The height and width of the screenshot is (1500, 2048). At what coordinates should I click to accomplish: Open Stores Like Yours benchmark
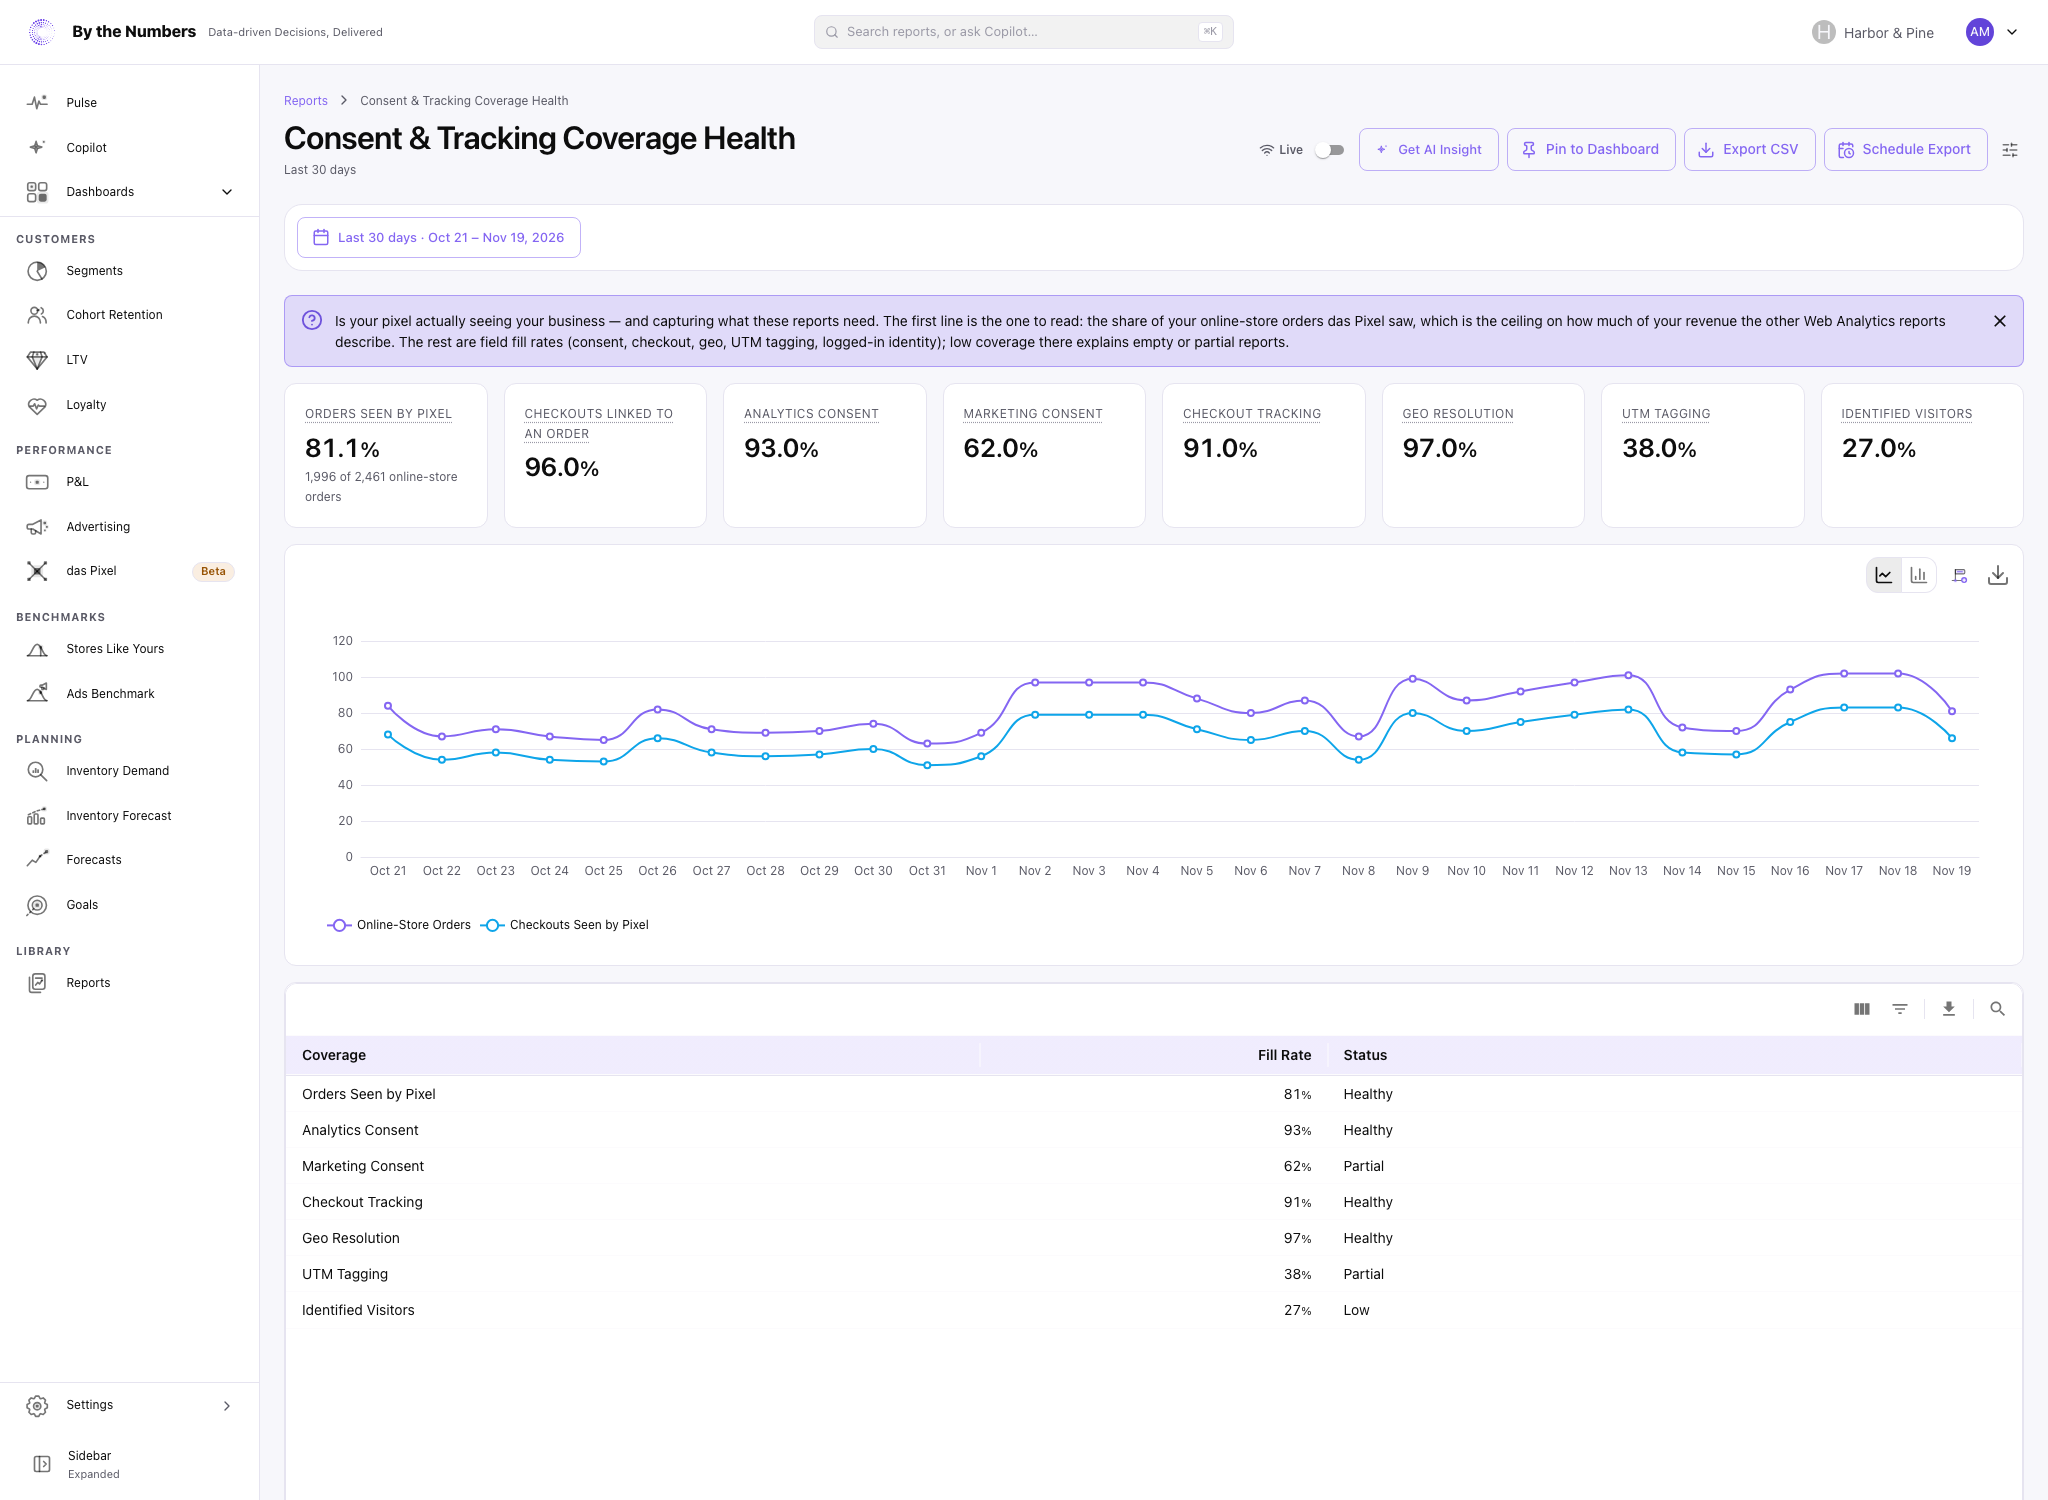click(129, 649)
